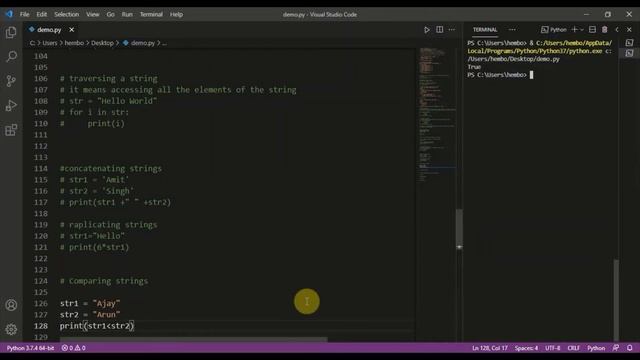Open the errors and warnings indicator
This screenshot has width=640, height=360.
click(x=73, y=348)
